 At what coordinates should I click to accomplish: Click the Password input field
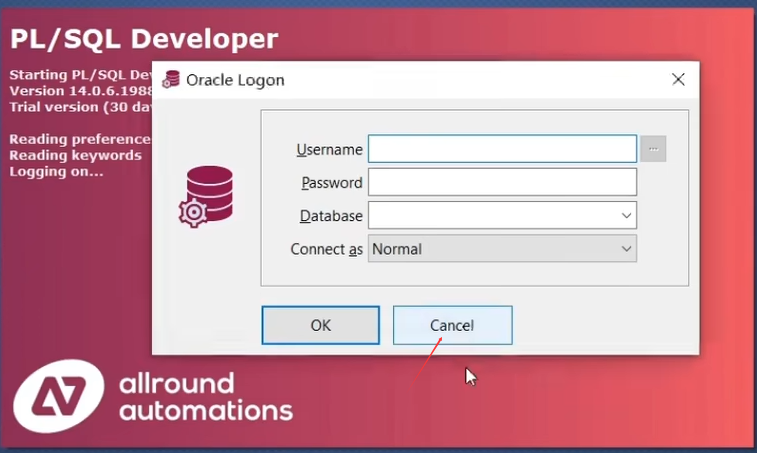tap(502, 182)
